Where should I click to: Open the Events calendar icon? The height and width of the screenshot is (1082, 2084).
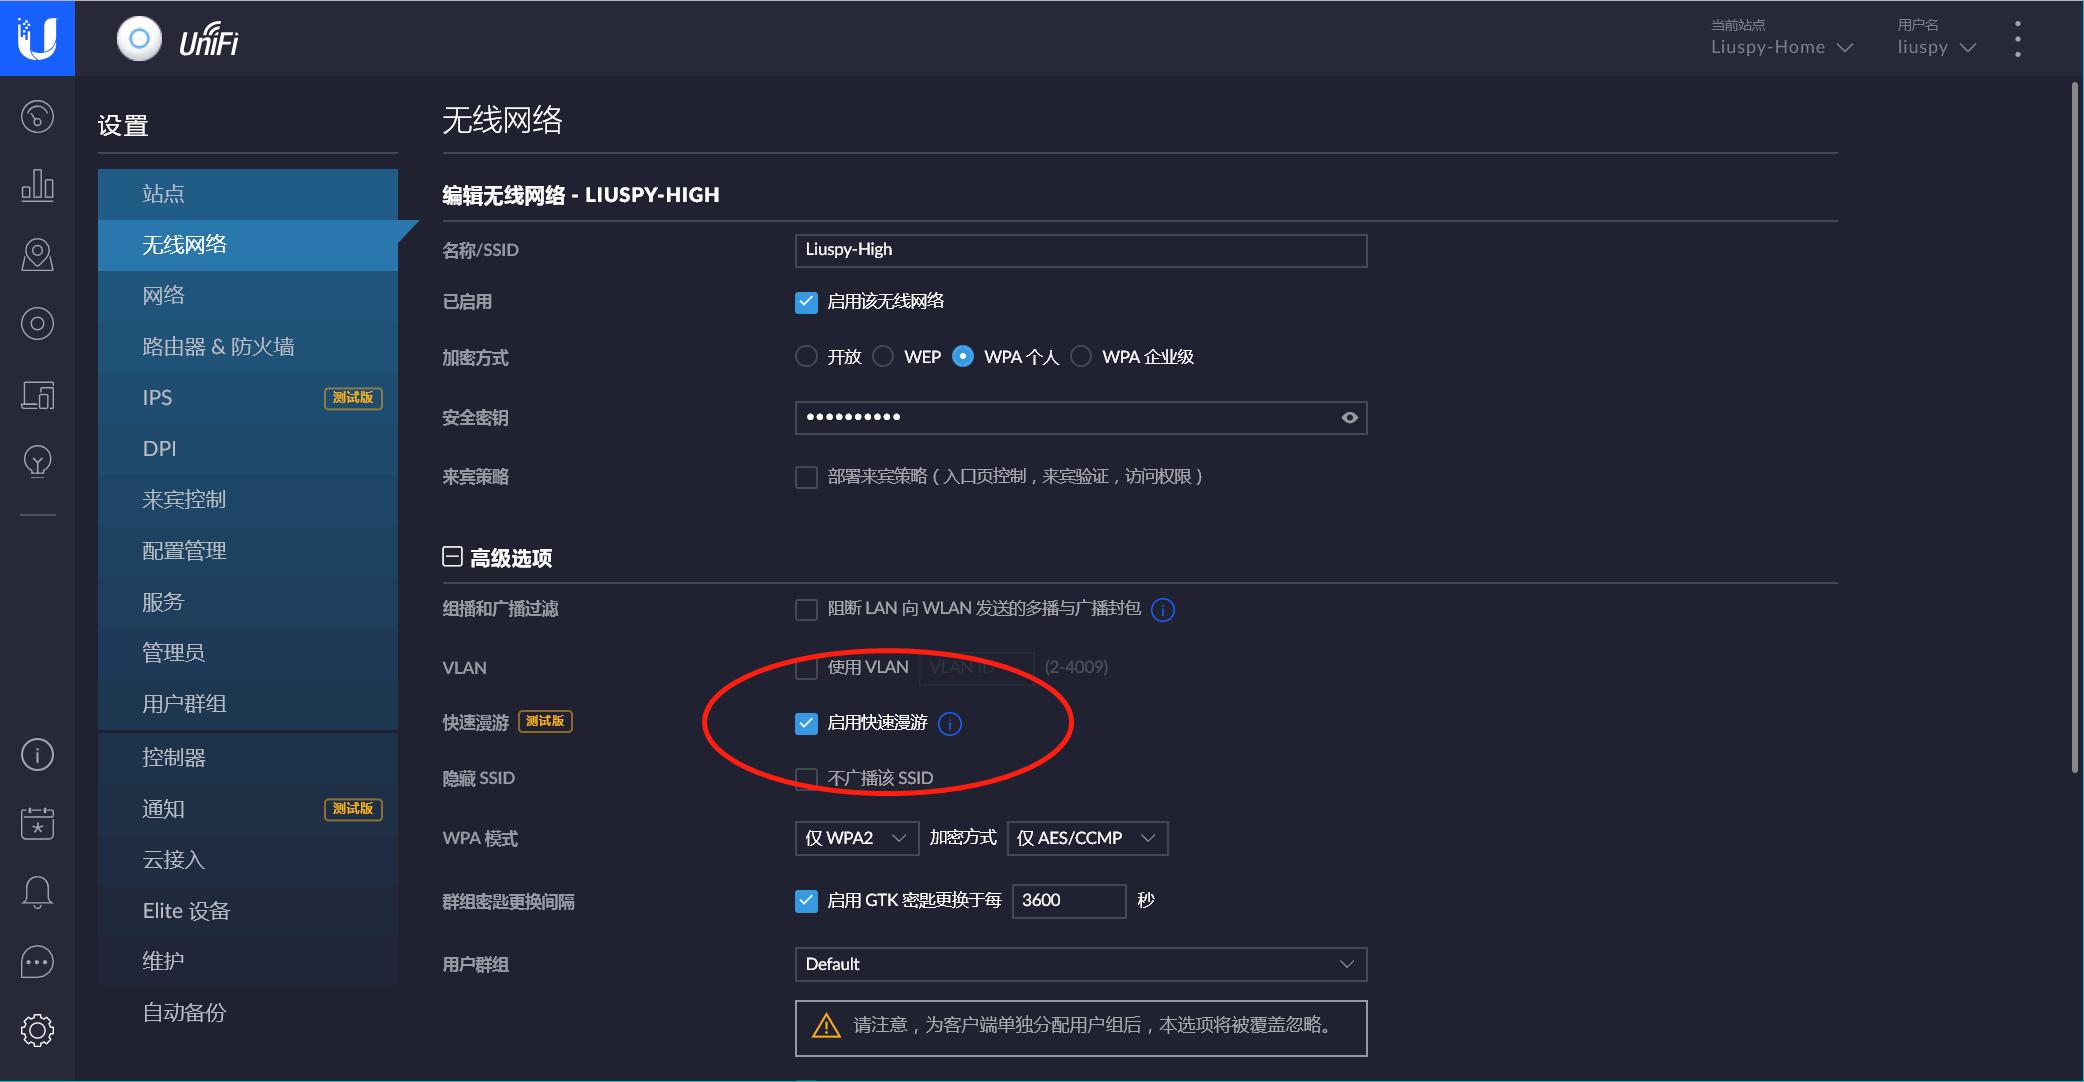click(37, 822)
